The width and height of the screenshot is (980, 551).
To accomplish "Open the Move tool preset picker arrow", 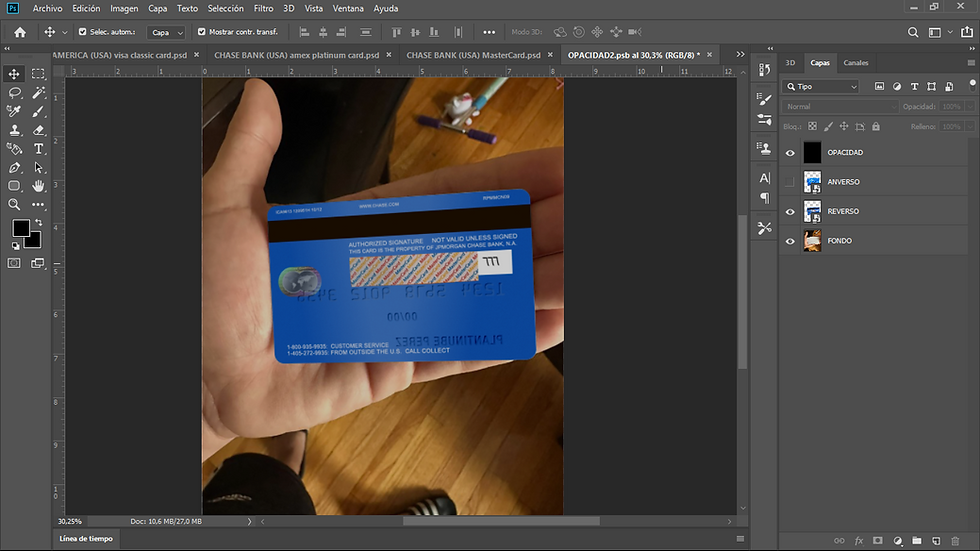I will click(64, 32).
